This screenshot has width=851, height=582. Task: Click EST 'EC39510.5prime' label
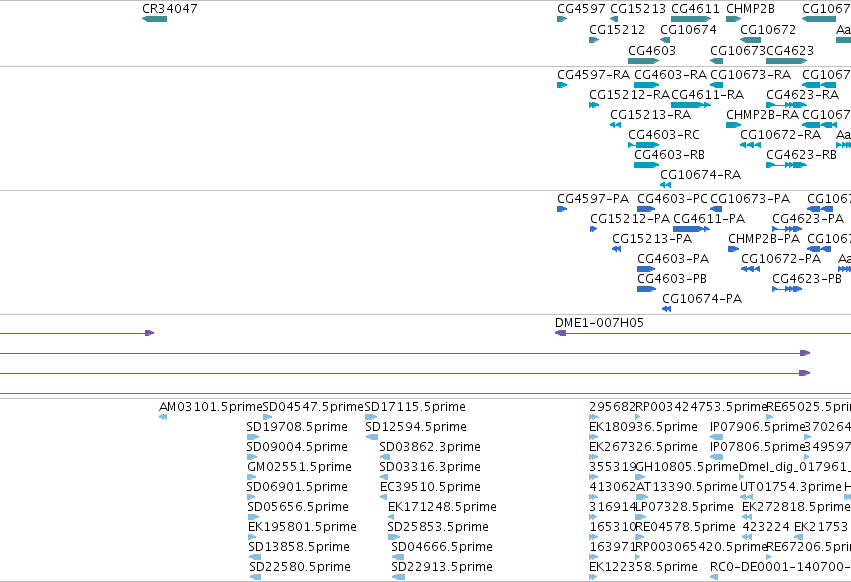pos(430,487)
